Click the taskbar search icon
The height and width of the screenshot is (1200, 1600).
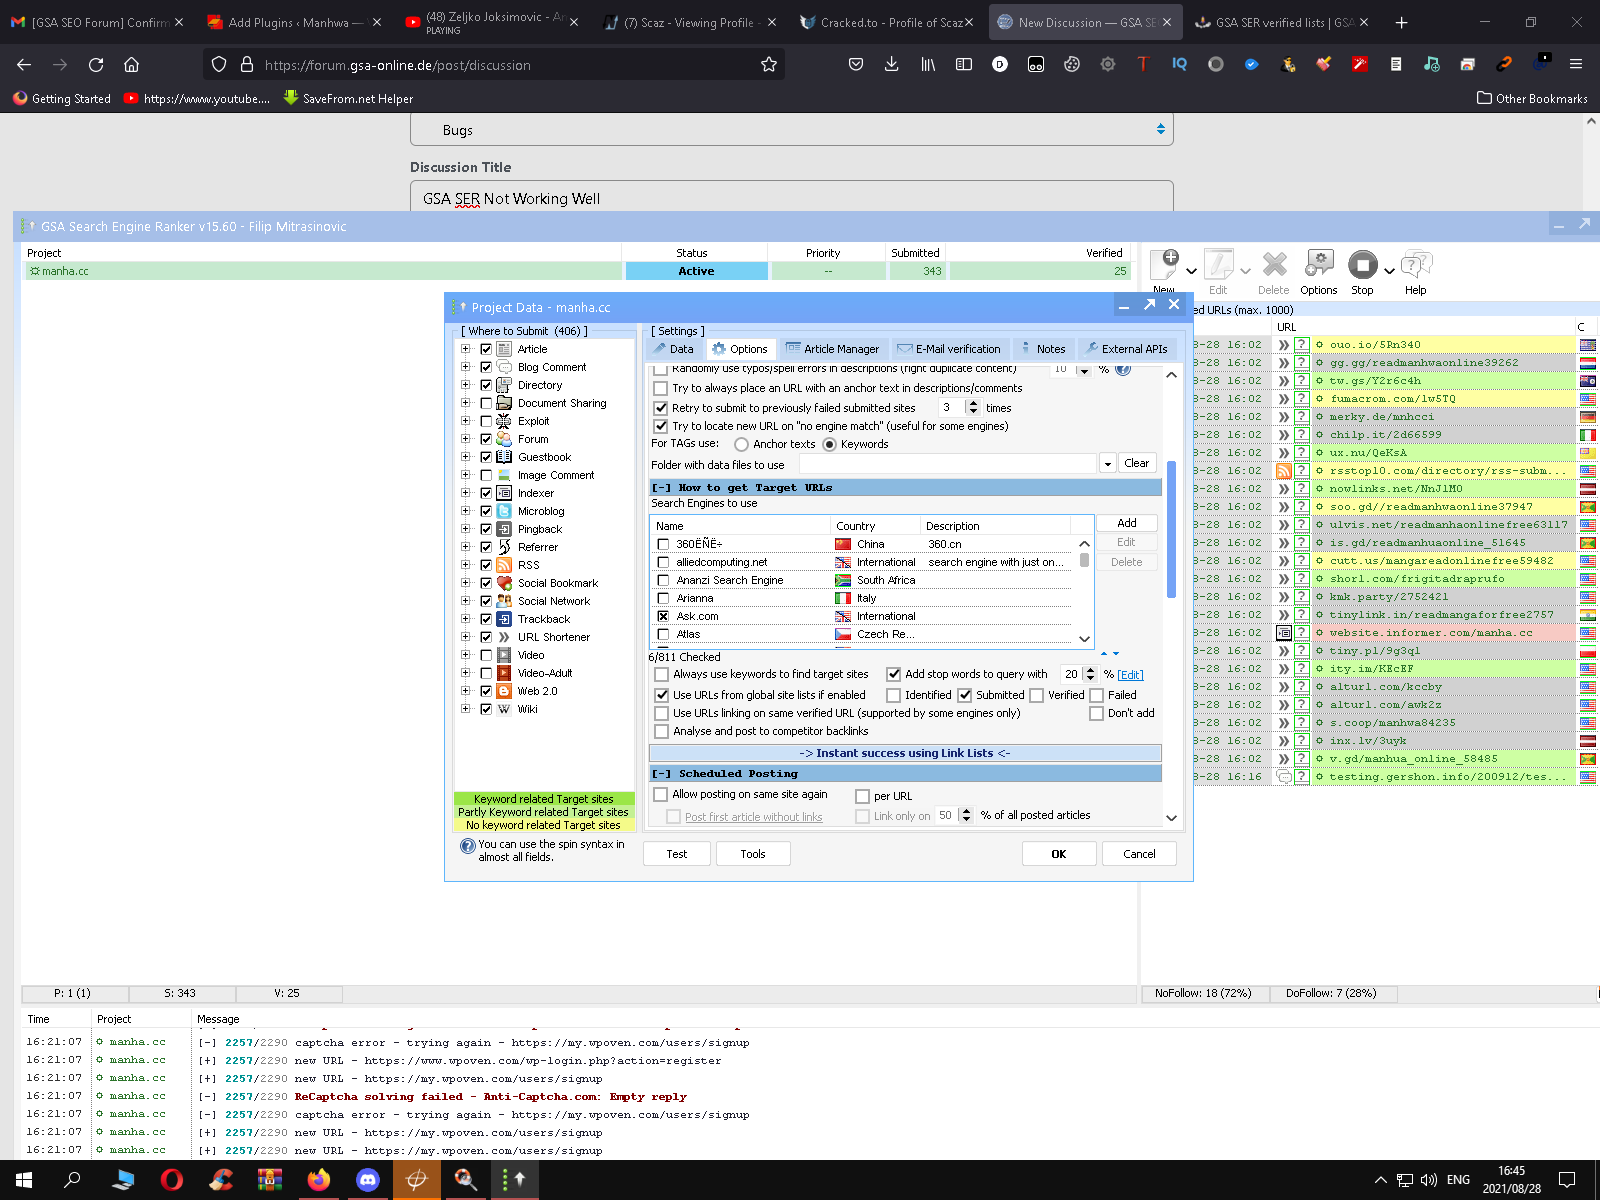click(72, 1180)
